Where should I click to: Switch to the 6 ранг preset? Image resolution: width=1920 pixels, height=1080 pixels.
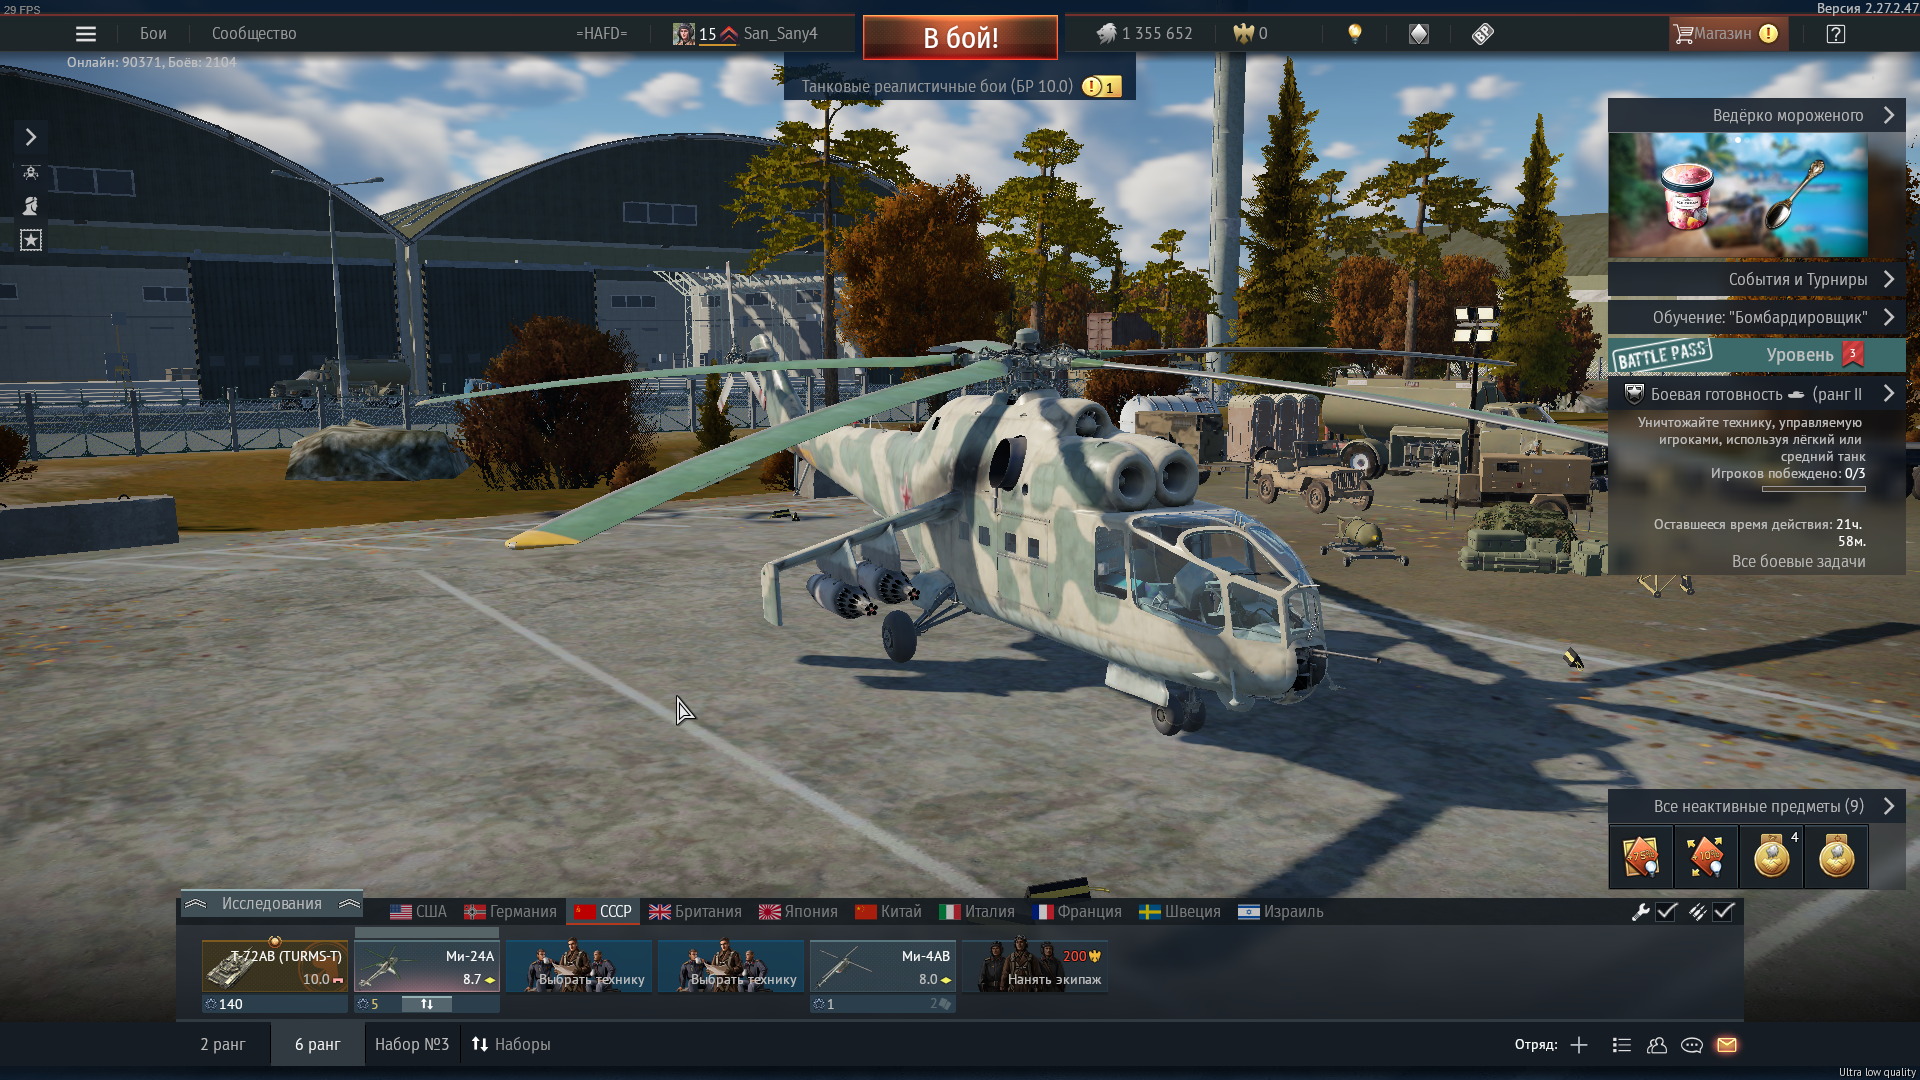coord(318,1044)
